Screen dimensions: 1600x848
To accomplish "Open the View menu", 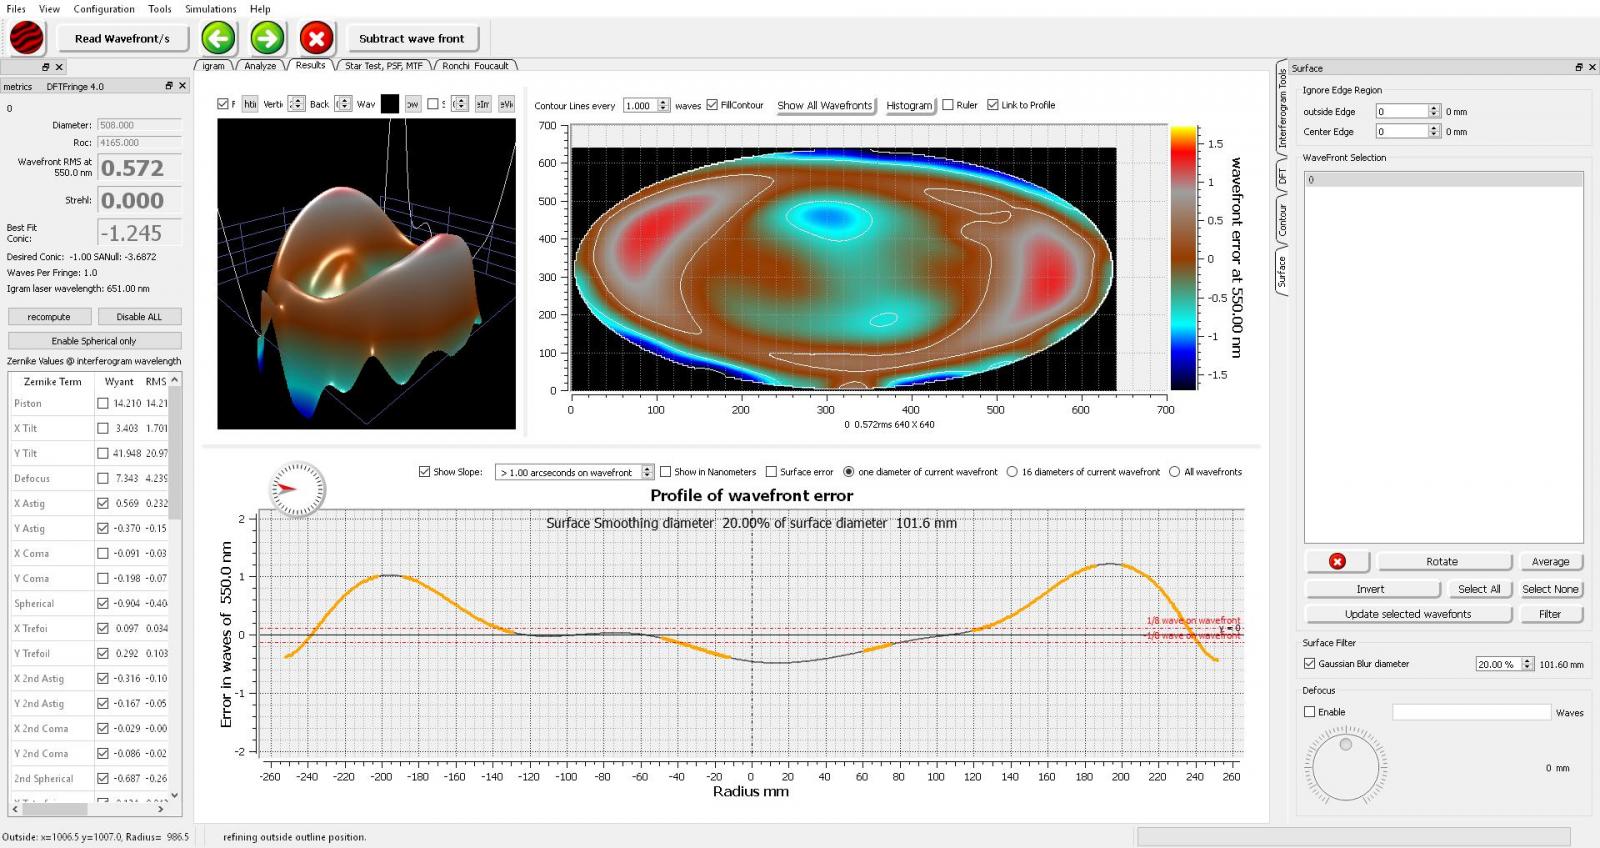I will tap(49, 9).
